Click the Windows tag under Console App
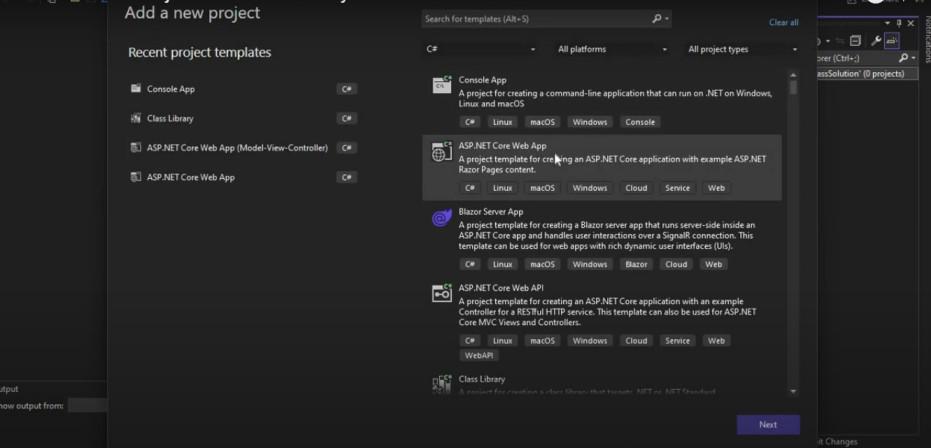Screen dimensions: 931x448 click(590, 122)
